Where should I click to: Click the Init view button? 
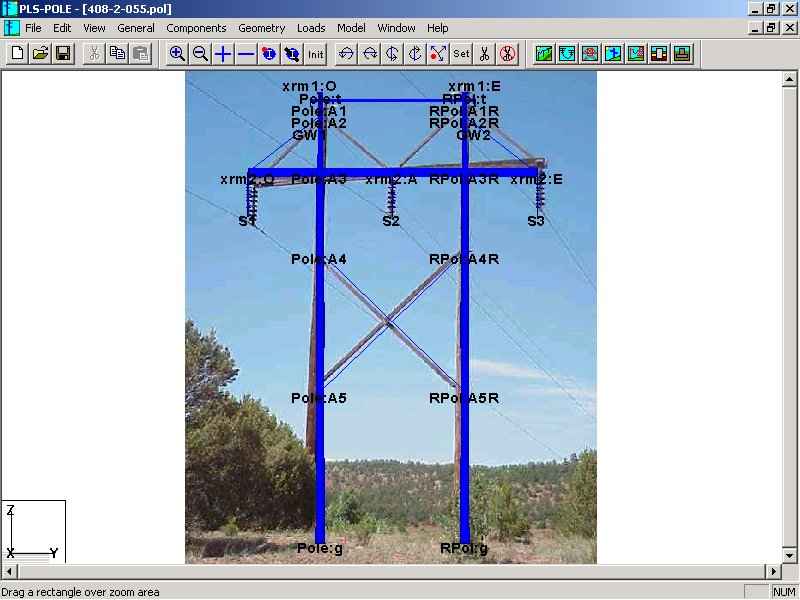pos(316,54)
